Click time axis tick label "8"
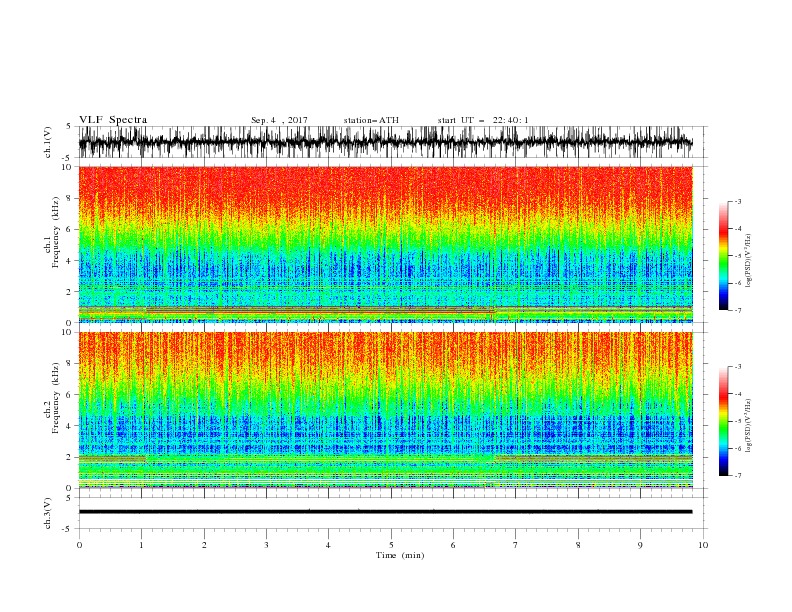Viewport: 792px width, 612px height. click(x=578, y=545)
